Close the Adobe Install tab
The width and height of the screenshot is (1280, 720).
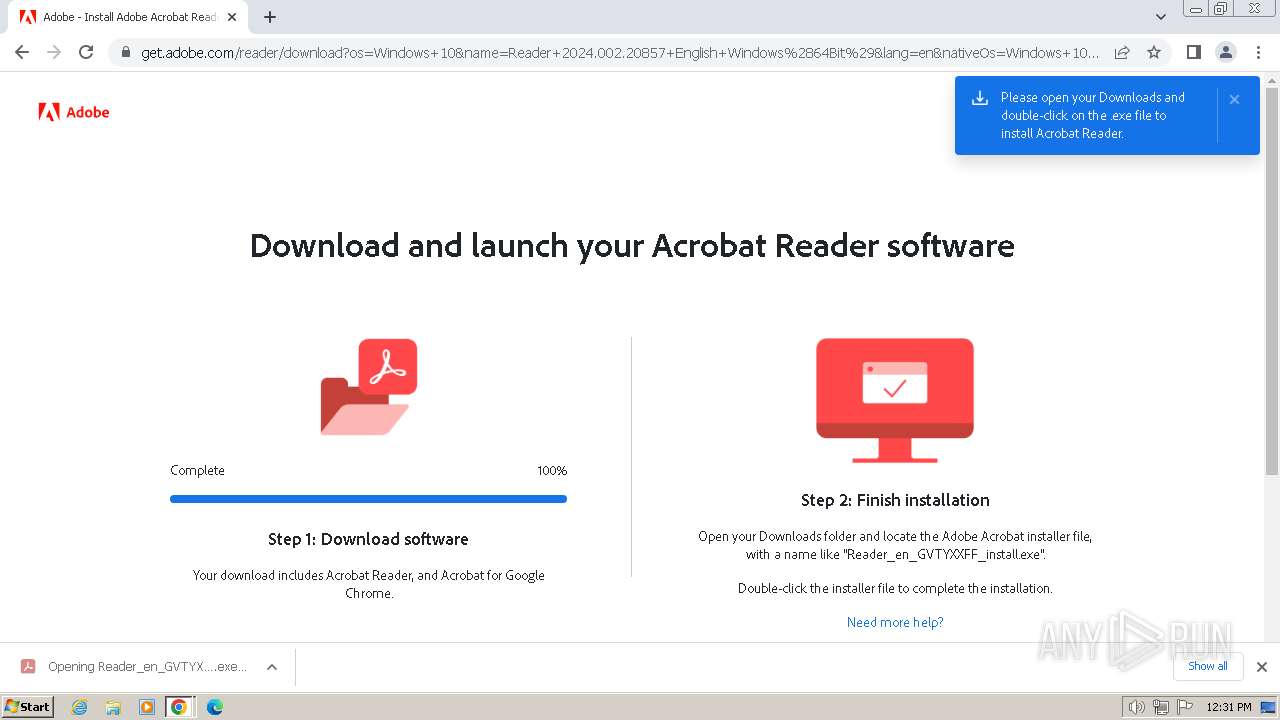tap(233, 17)
